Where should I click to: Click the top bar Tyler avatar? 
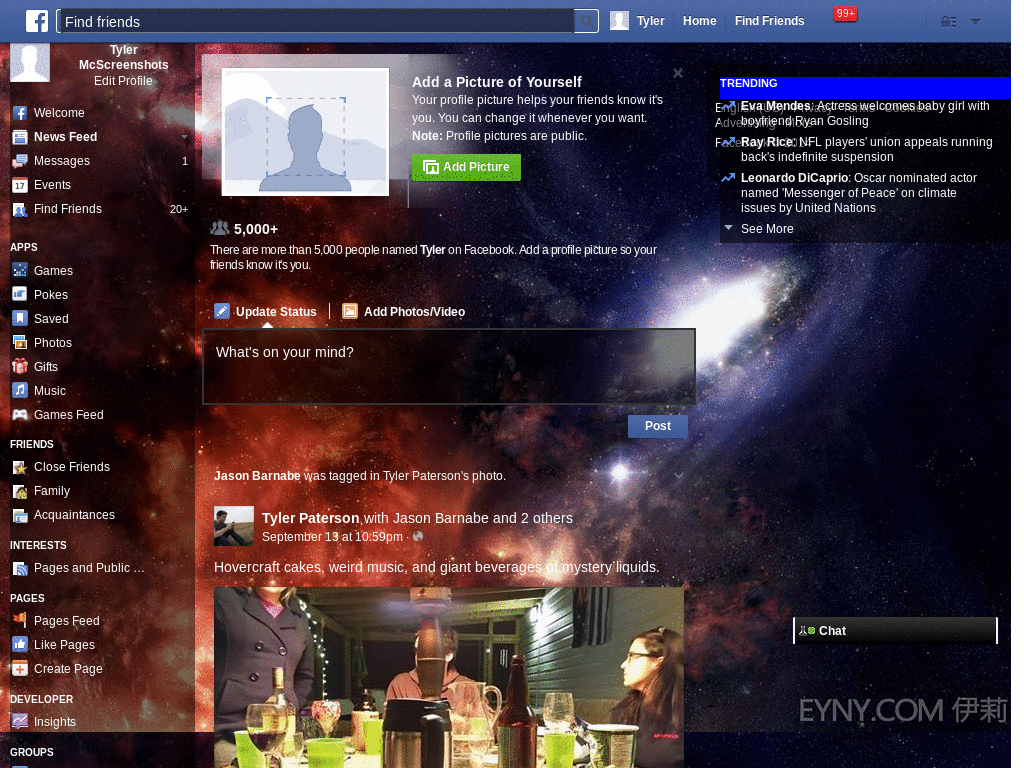[x=619, y=21]
